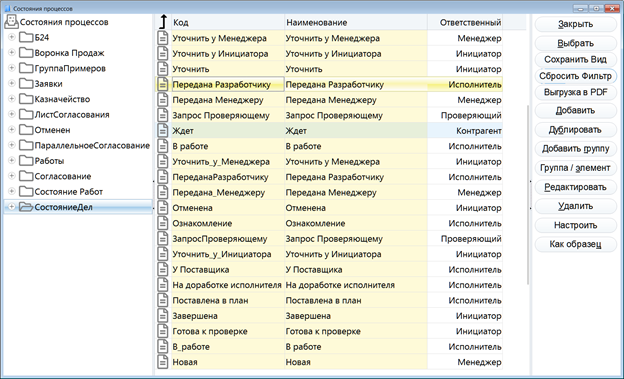
Task: Click document icon of Ждет row
Action: 162,131
